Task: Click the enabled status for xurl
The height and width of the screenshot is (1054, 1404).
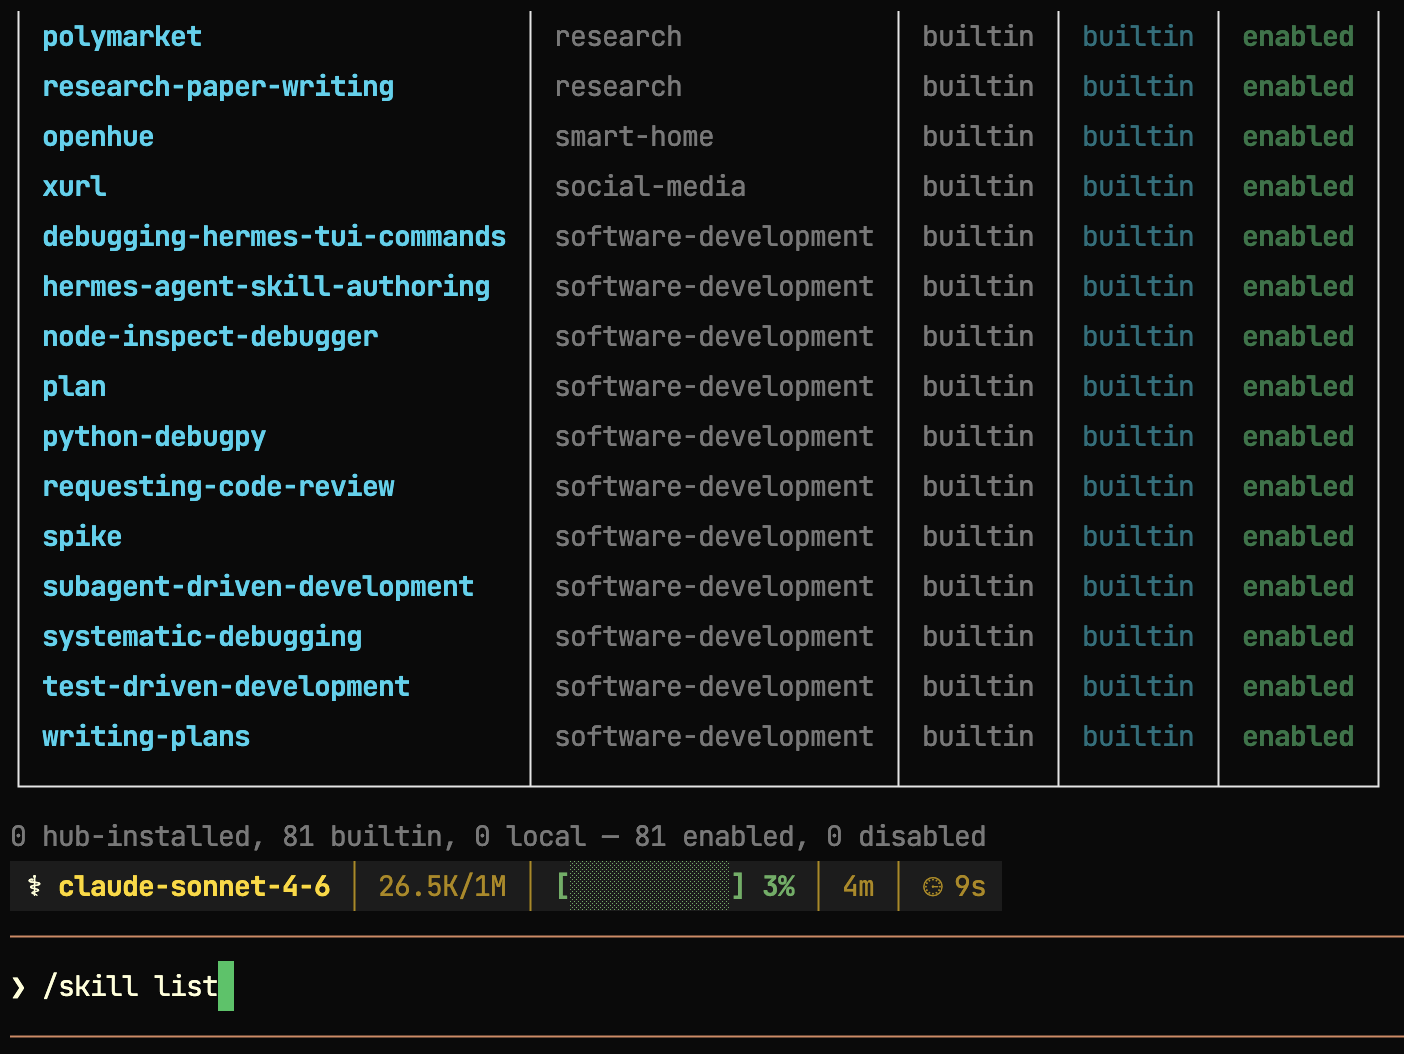Action: [x=1298, y=187]
